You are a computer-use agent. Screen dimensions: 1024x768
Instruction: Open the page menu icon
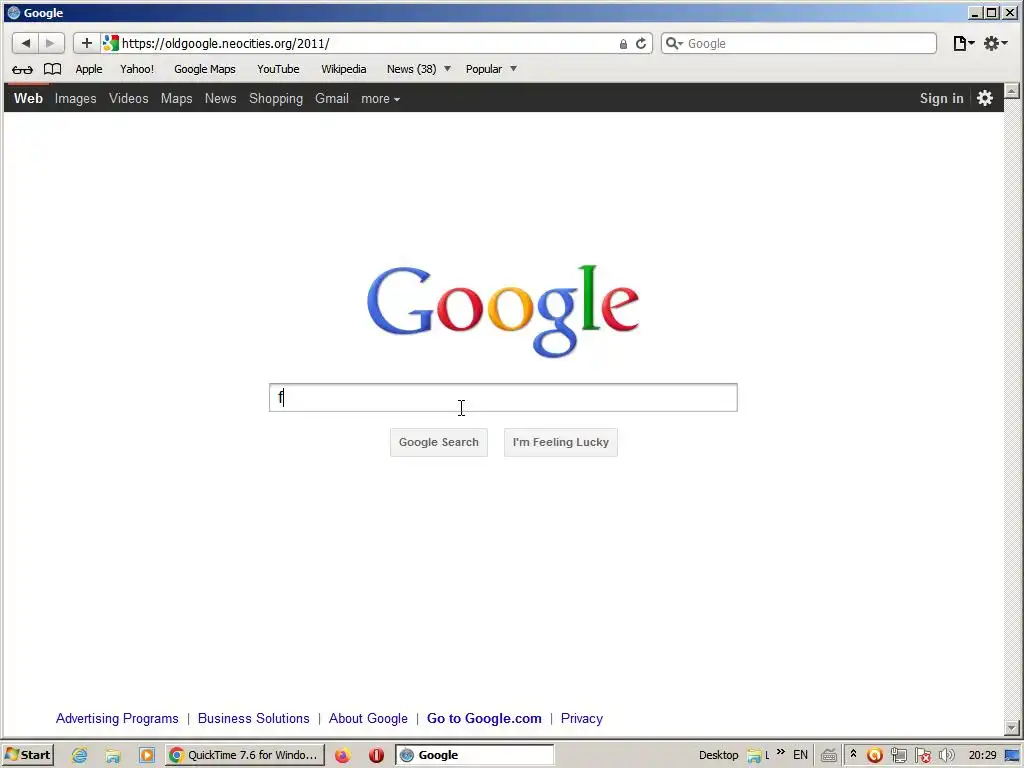(x=963, y=43)
